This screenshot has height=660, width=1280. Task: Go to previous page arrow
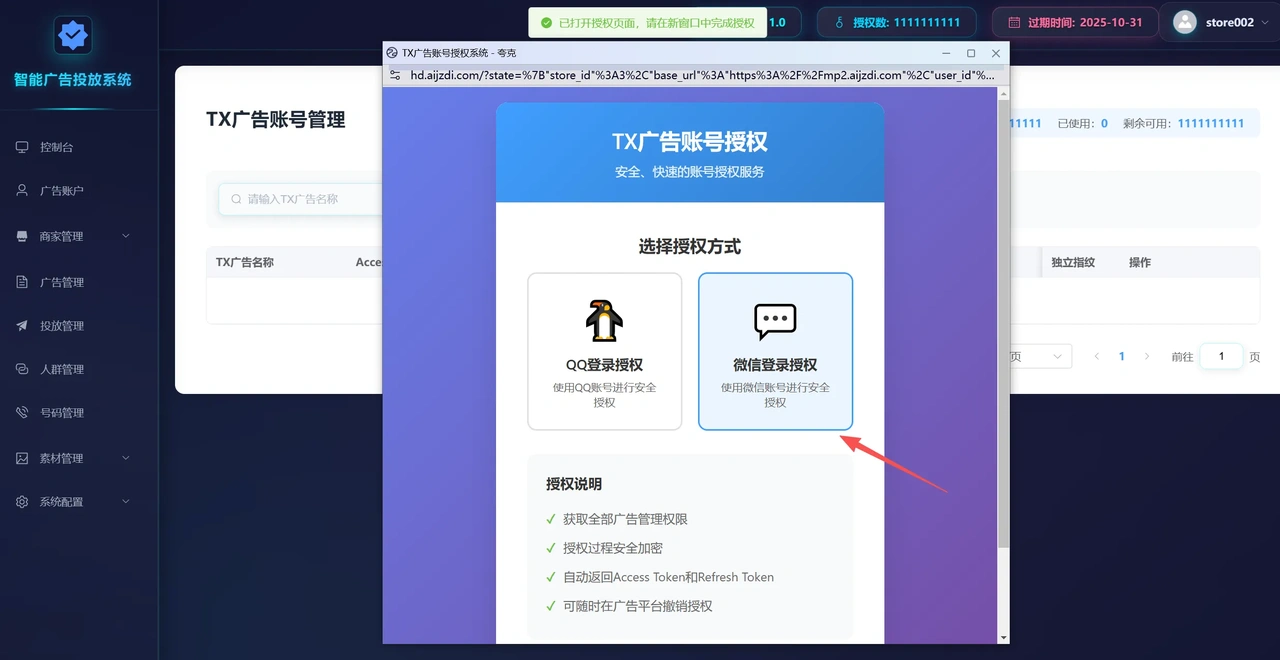1097,356
